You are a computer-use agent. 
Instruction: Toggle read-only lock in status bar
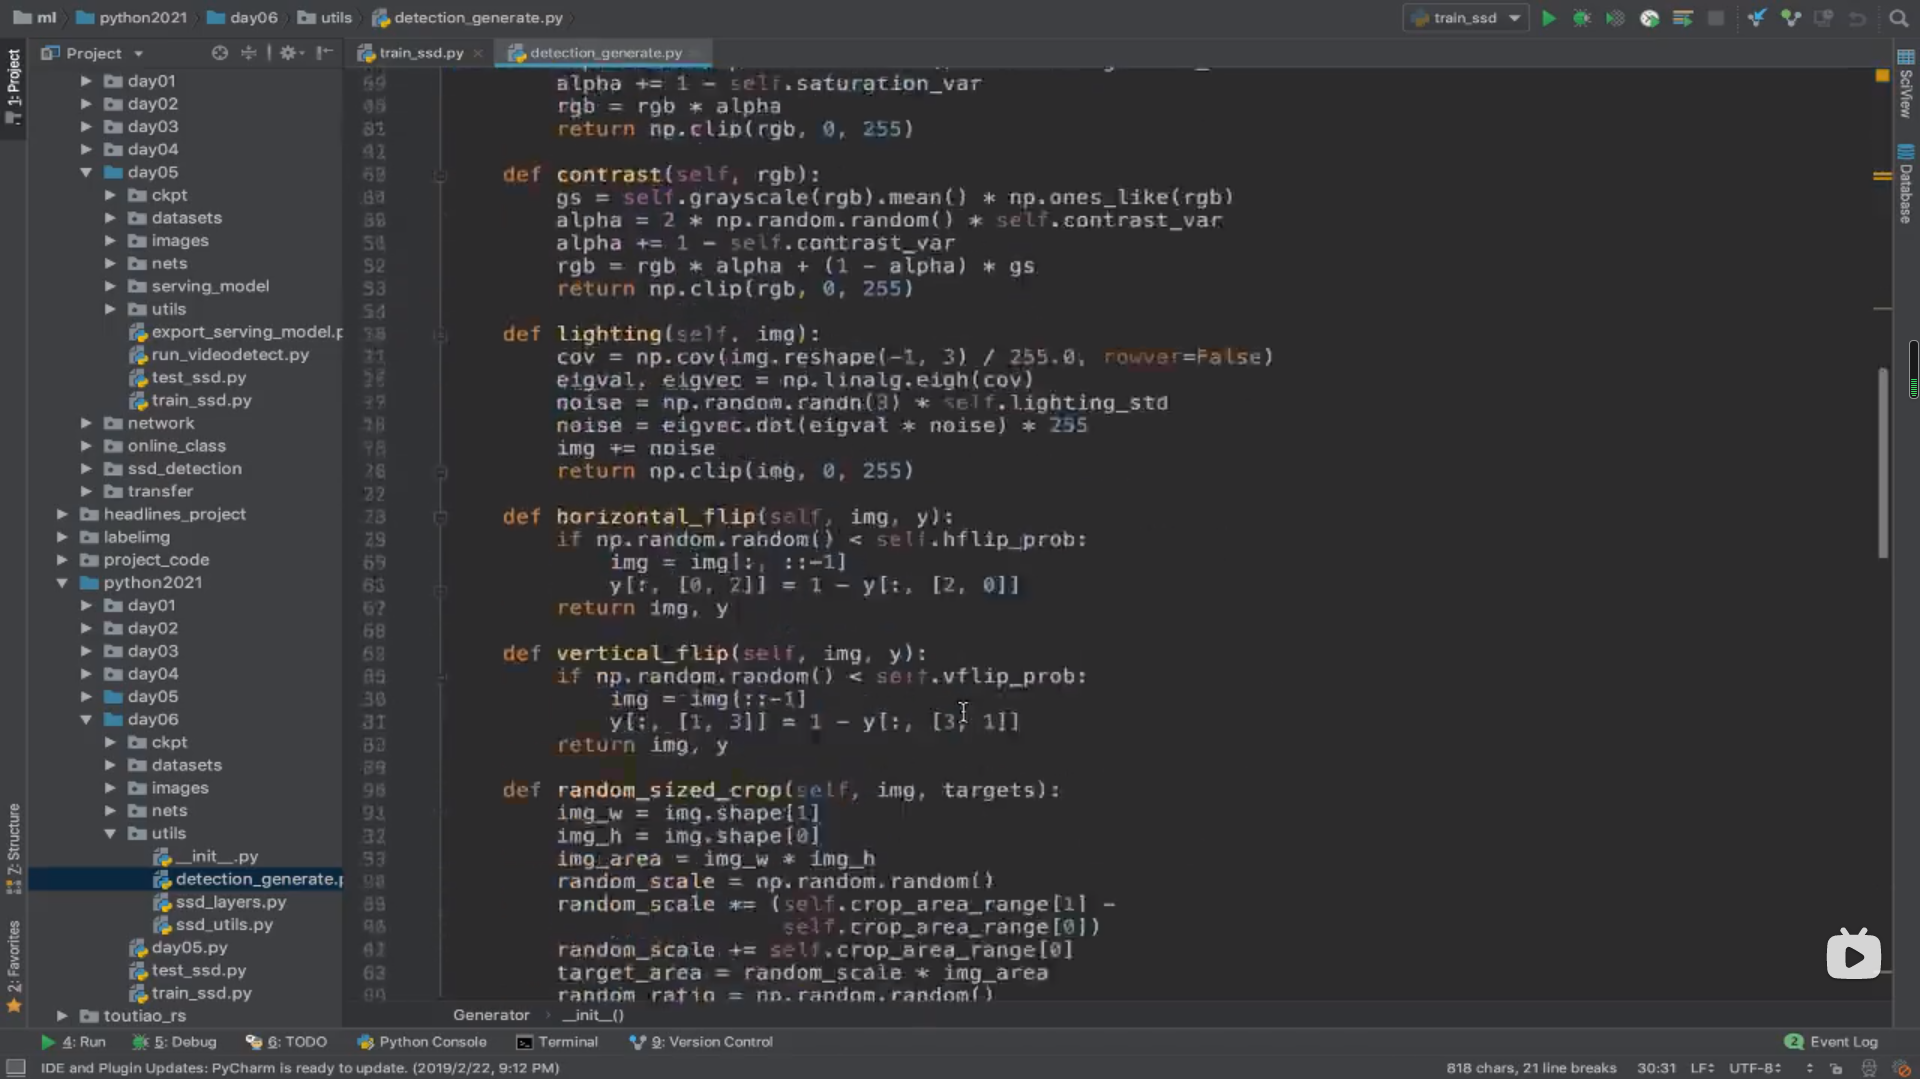click(1836, 1068)
